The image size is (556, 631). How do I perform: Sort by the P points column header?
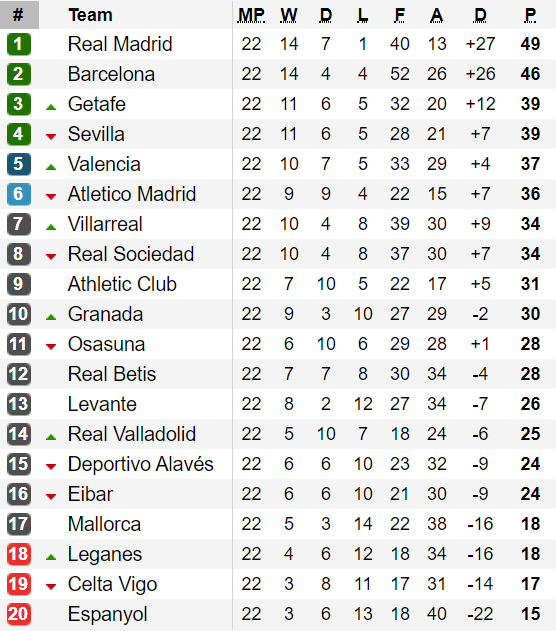(x=530, y=15)
